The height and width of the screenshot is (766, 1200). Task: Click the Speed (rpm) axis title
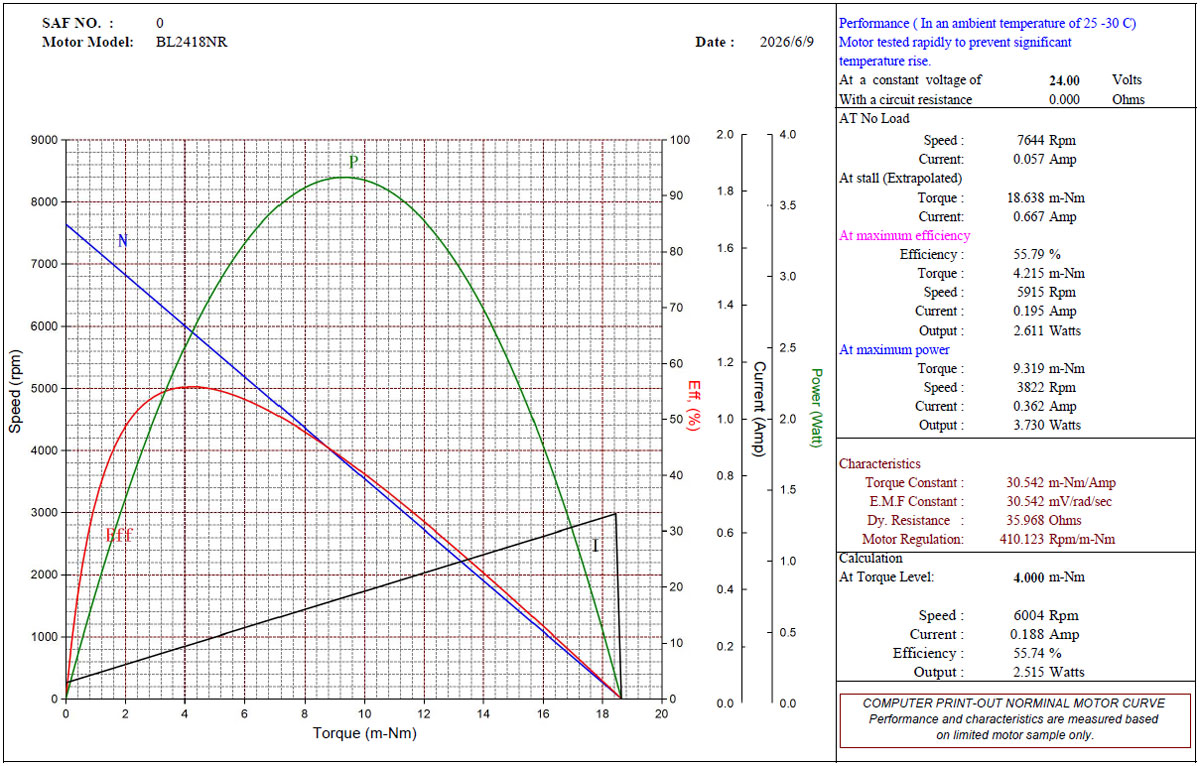(x=15, y=390)
